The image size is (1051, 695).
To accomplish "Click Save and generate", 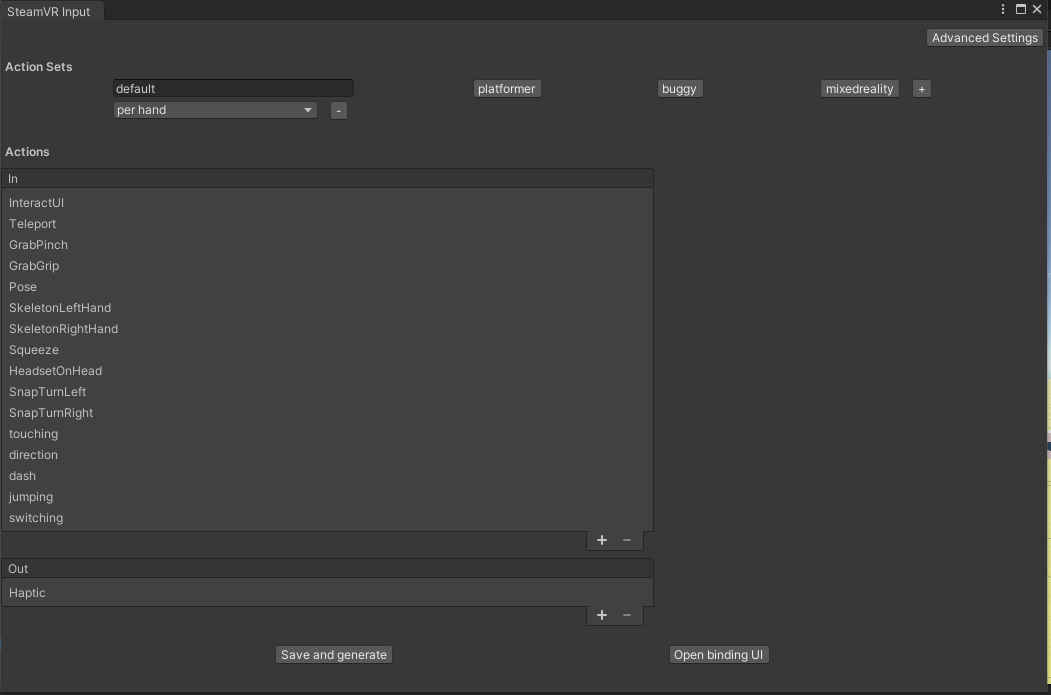I will pos(334,655).
